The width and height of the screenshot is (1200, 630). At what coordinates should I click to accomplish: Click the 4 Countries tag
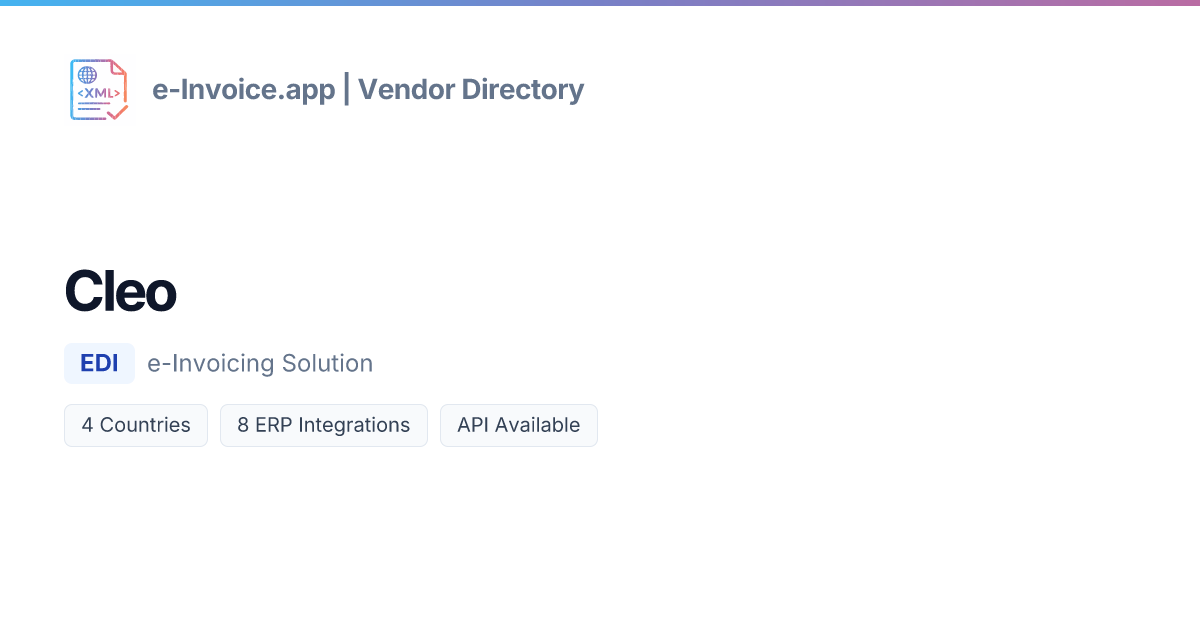136,425
